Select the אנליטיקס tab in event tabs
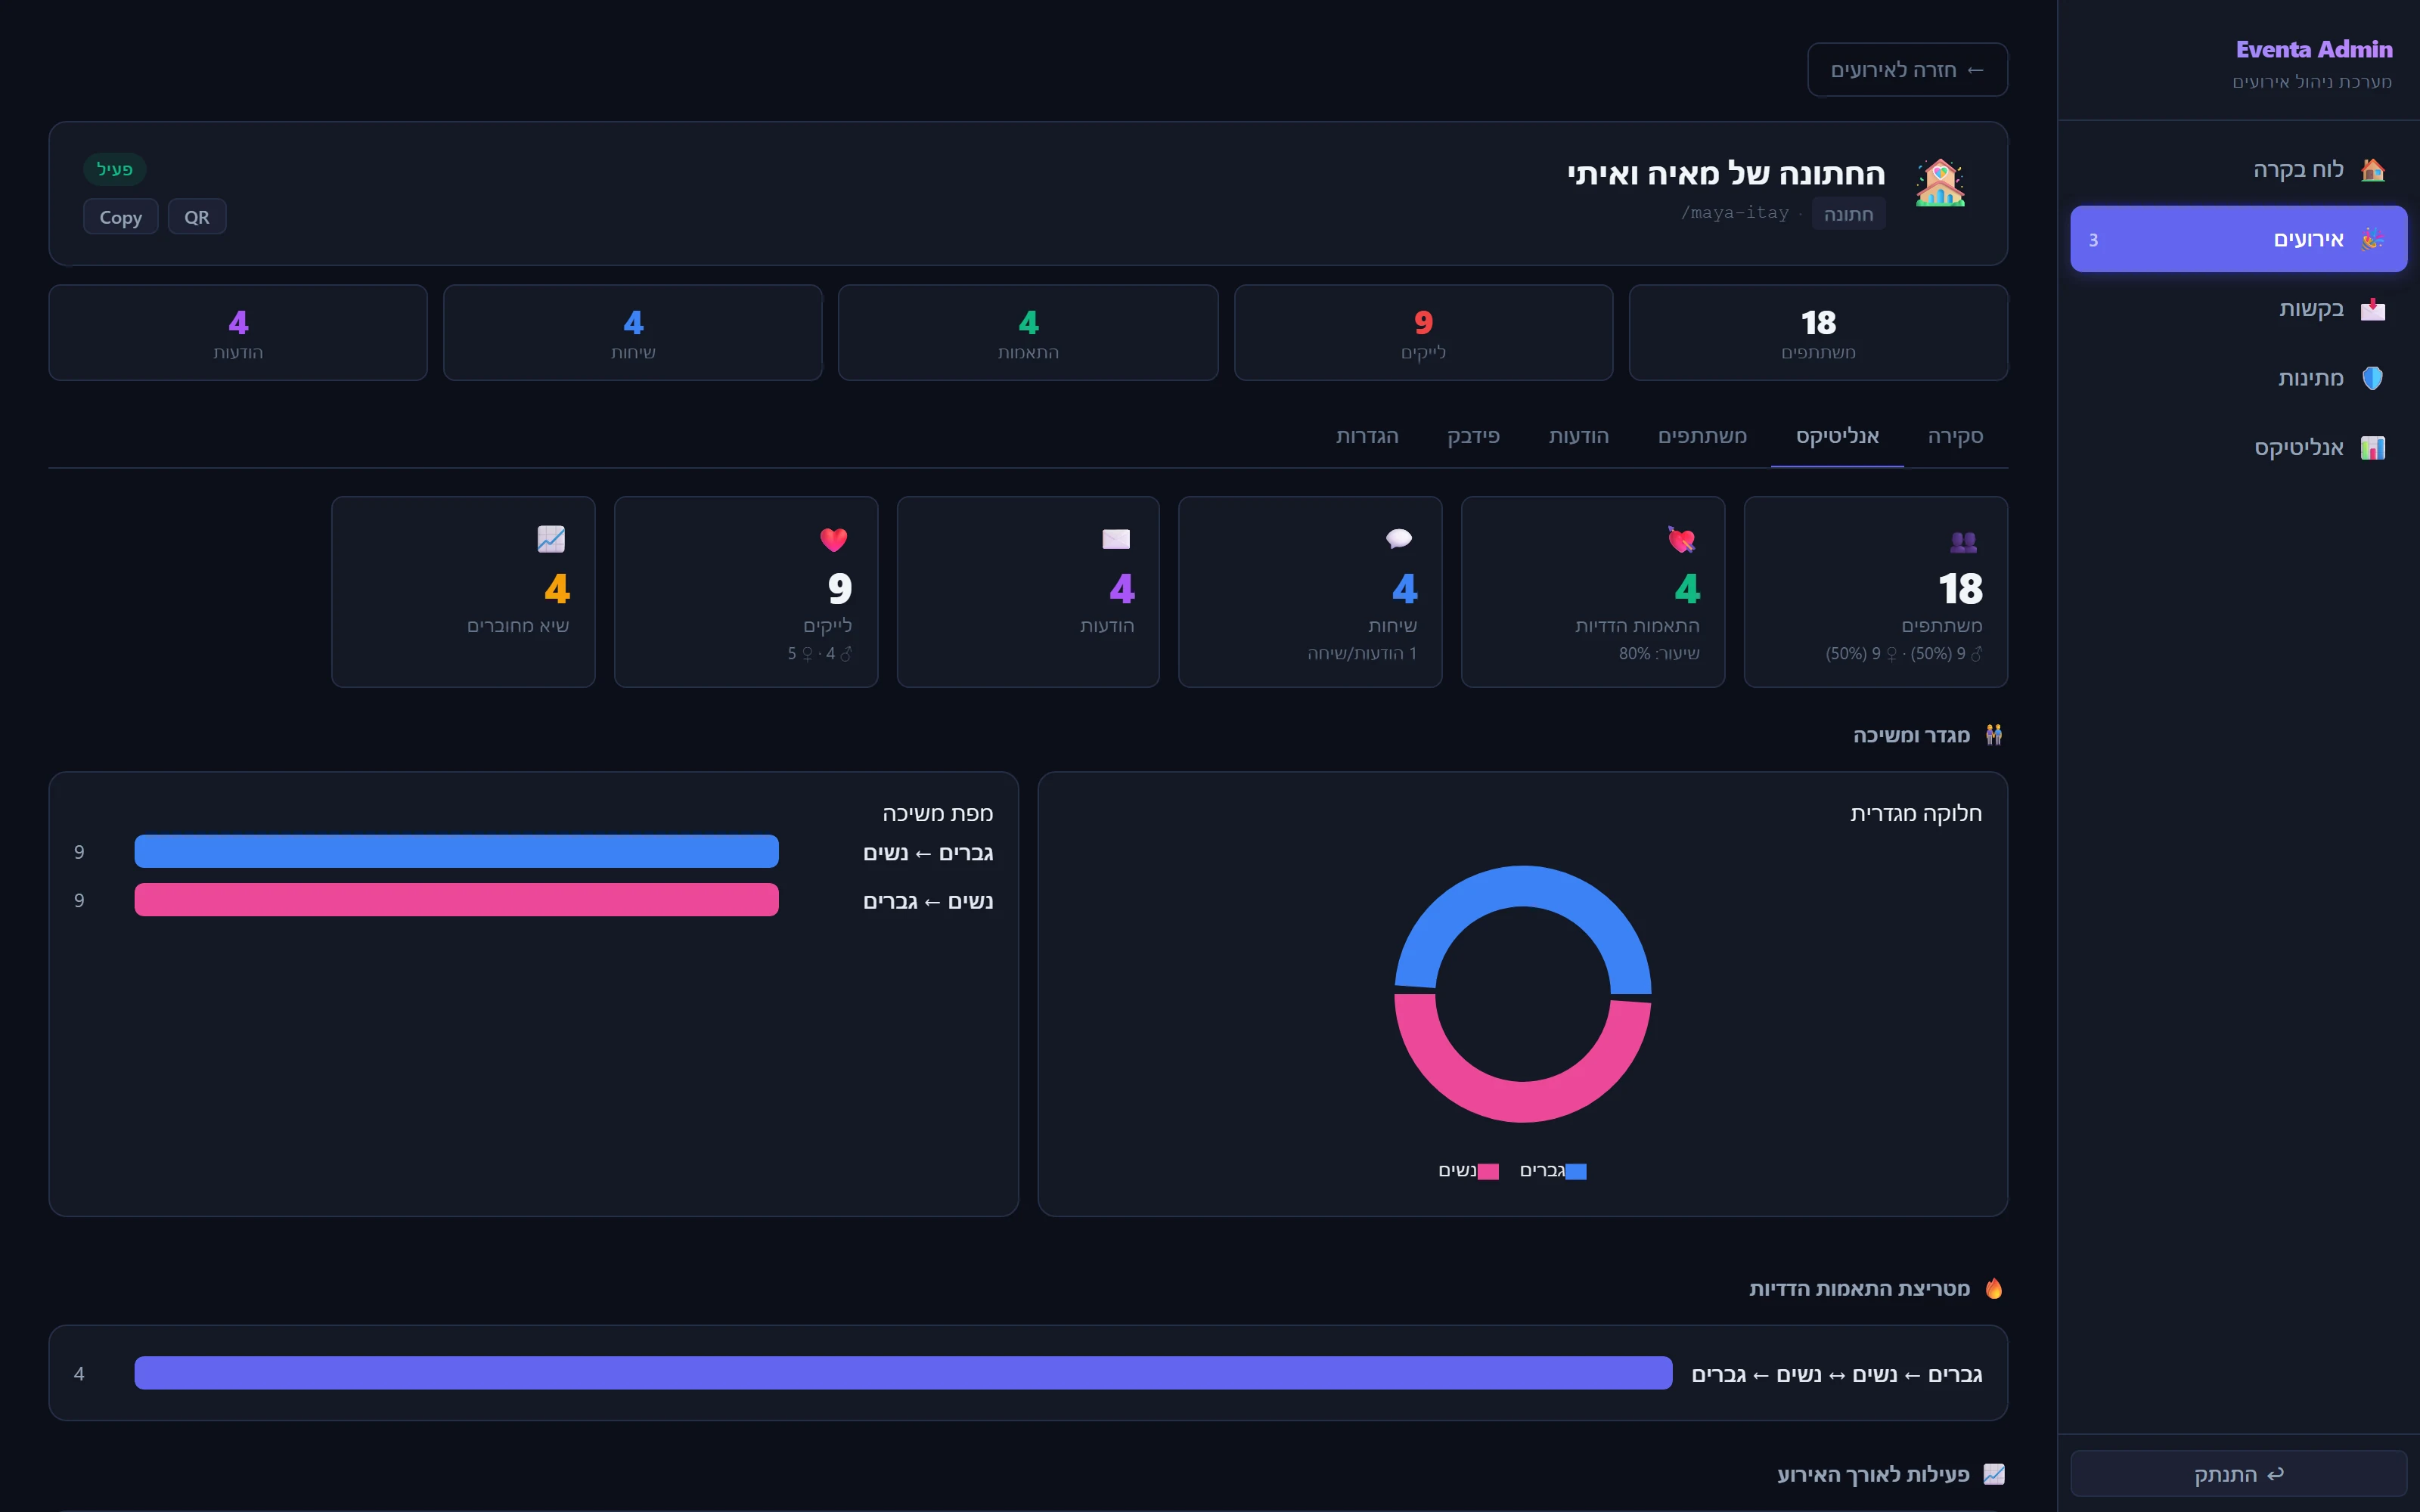 1837,436
